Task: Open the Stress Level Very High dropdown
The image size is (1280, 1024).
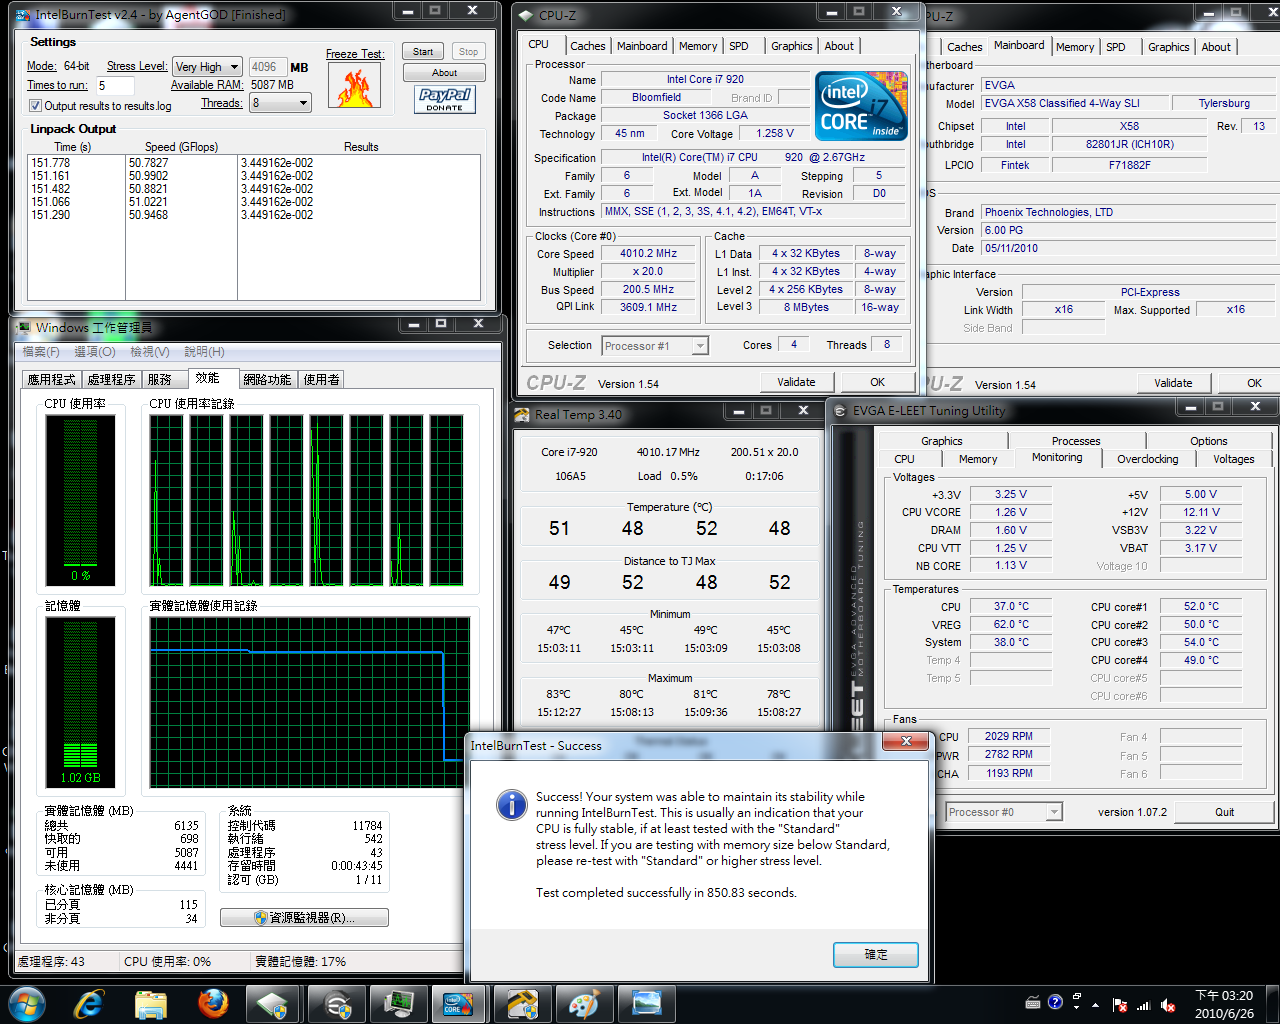Action: click(x=207, y=67)
